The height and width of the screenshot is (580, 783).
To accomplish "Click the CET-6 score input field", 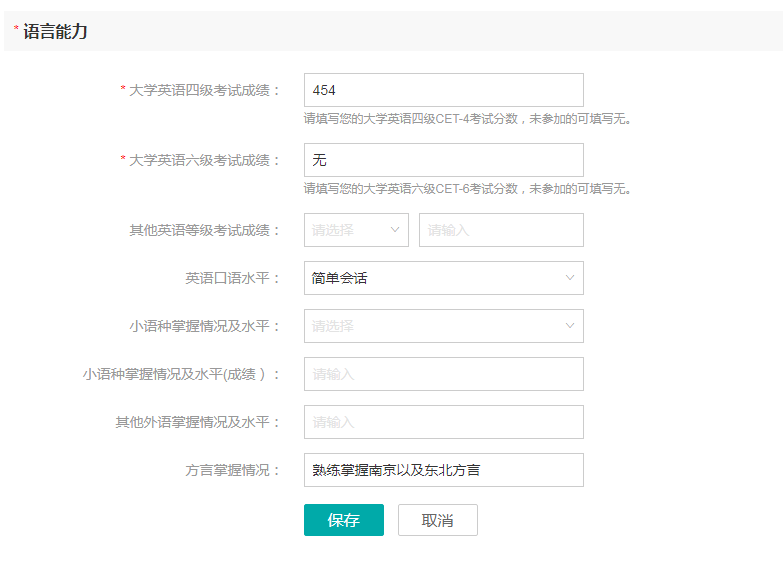I will (x=443, y=160).
